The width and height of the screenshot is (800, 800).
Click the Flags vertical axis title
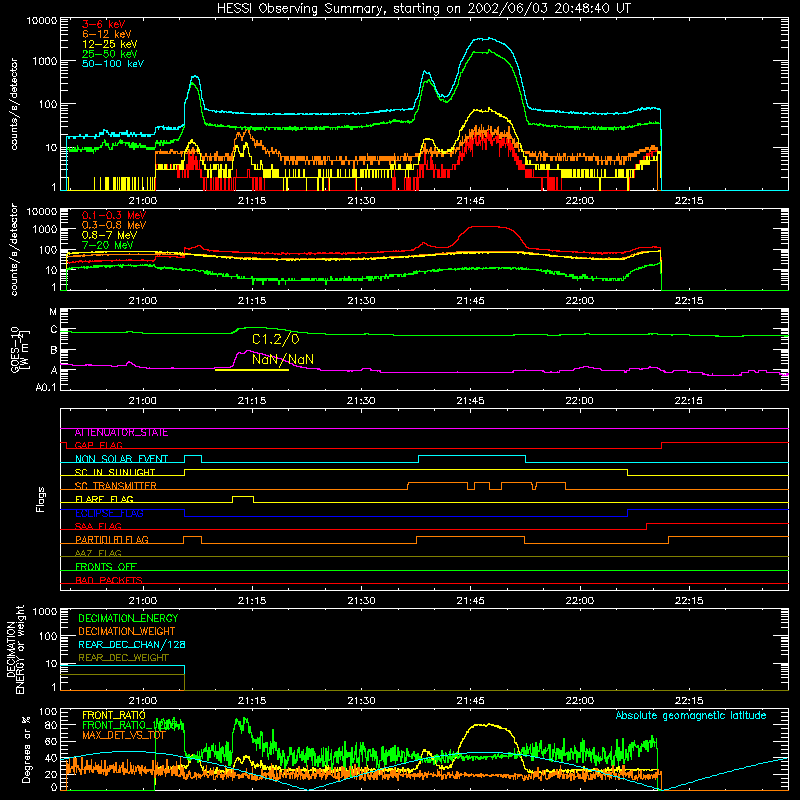point(41,499)
